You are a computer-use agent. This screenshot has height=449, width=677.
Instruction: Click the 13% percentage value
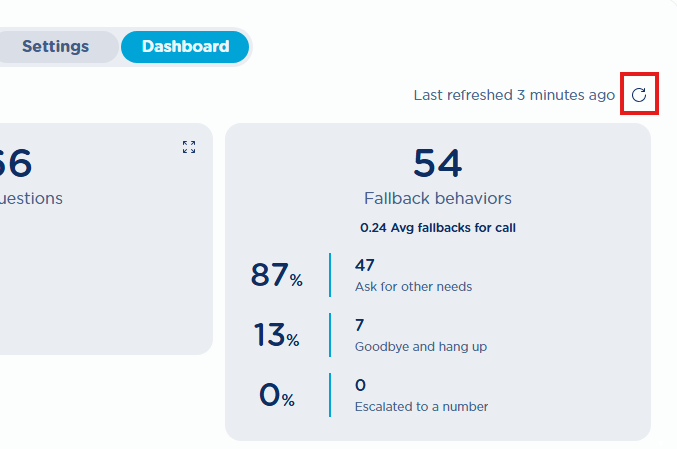tap(276, 335)
